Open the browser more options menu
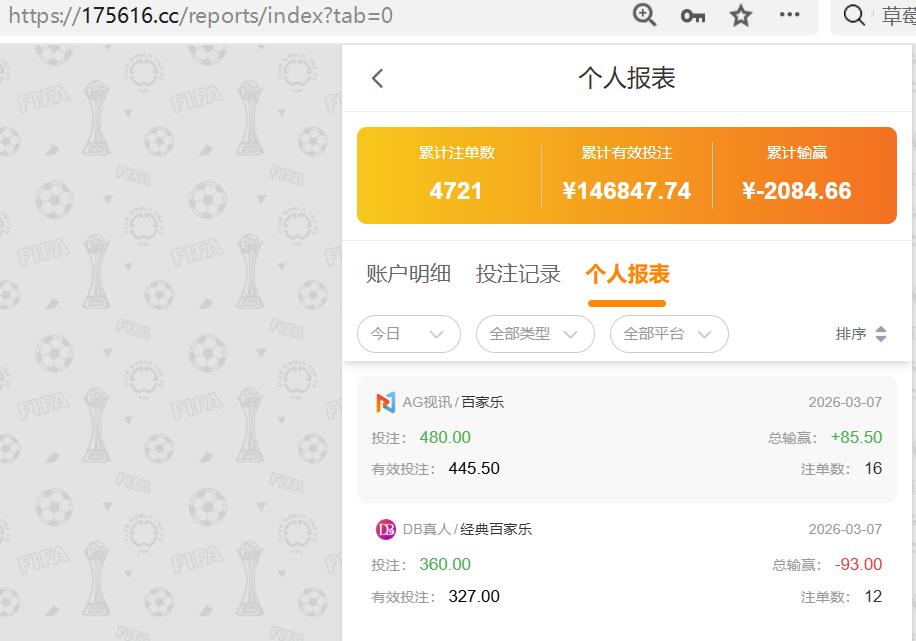916x641 pixels. tap(789, 16)
